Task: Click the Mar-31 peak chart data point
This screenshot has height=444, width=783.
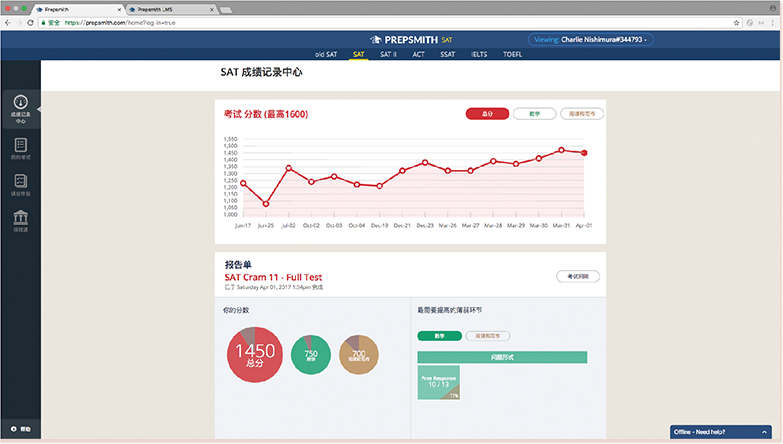Action: tap(561, 150)
